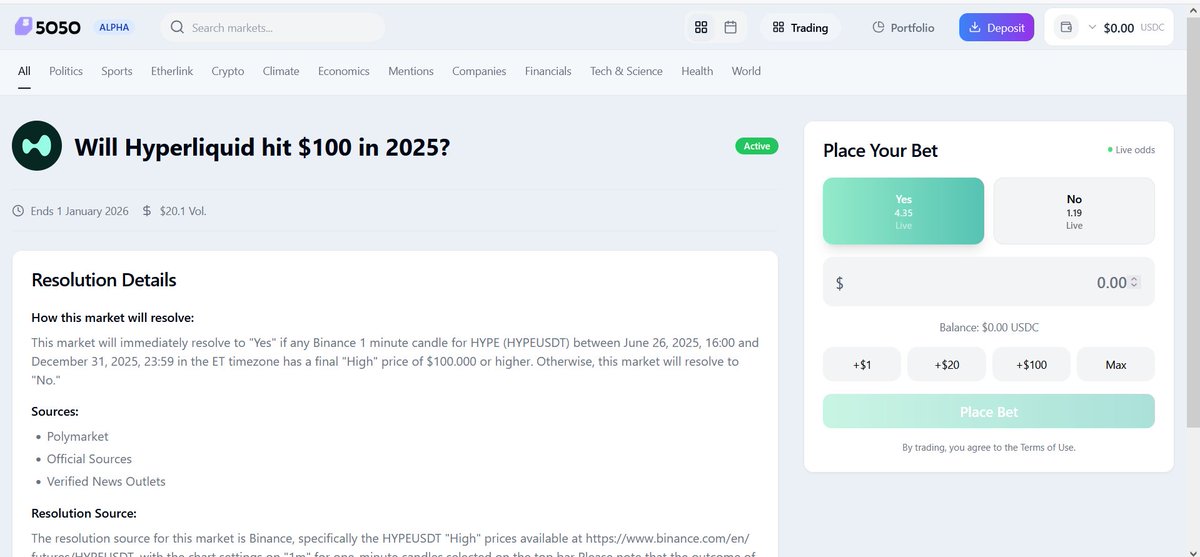Switch to calendar view icon
The image size is (1200, 557).
pos(731,27)
